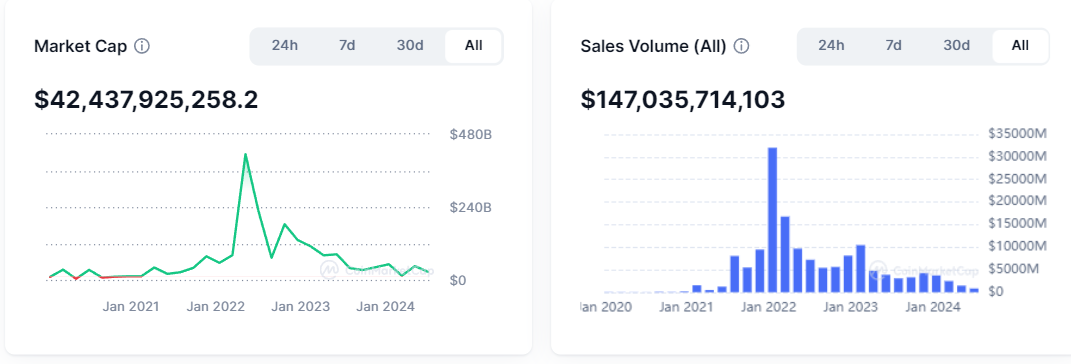Select the 30d tab on Market Cap
The image size is (1071, 364).
click(410, 46)
